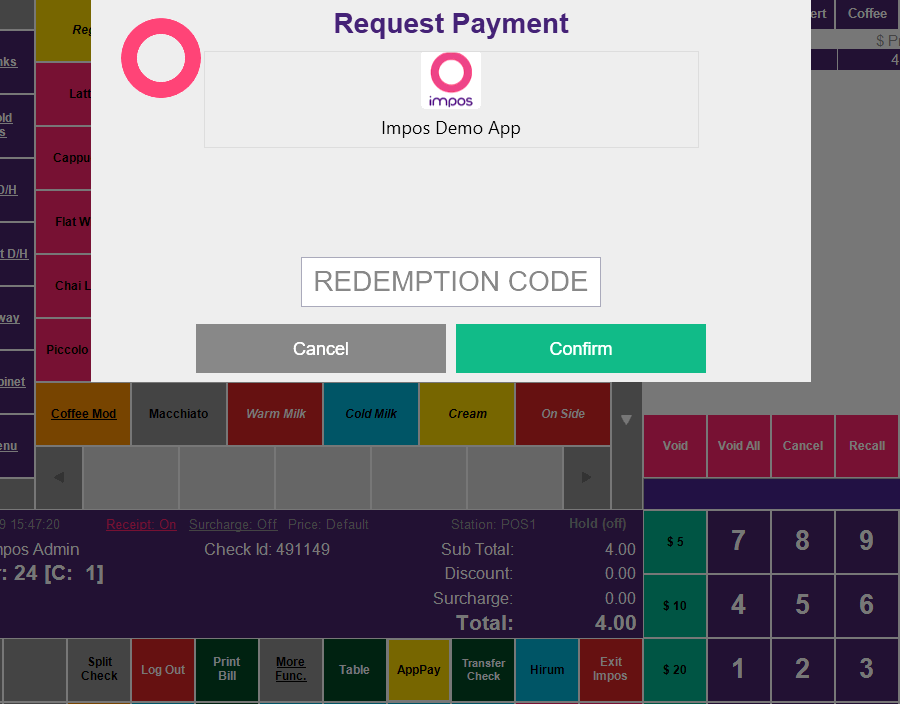900x704 pixels.
Task: Open Split Check function
Action: (99, 670)
